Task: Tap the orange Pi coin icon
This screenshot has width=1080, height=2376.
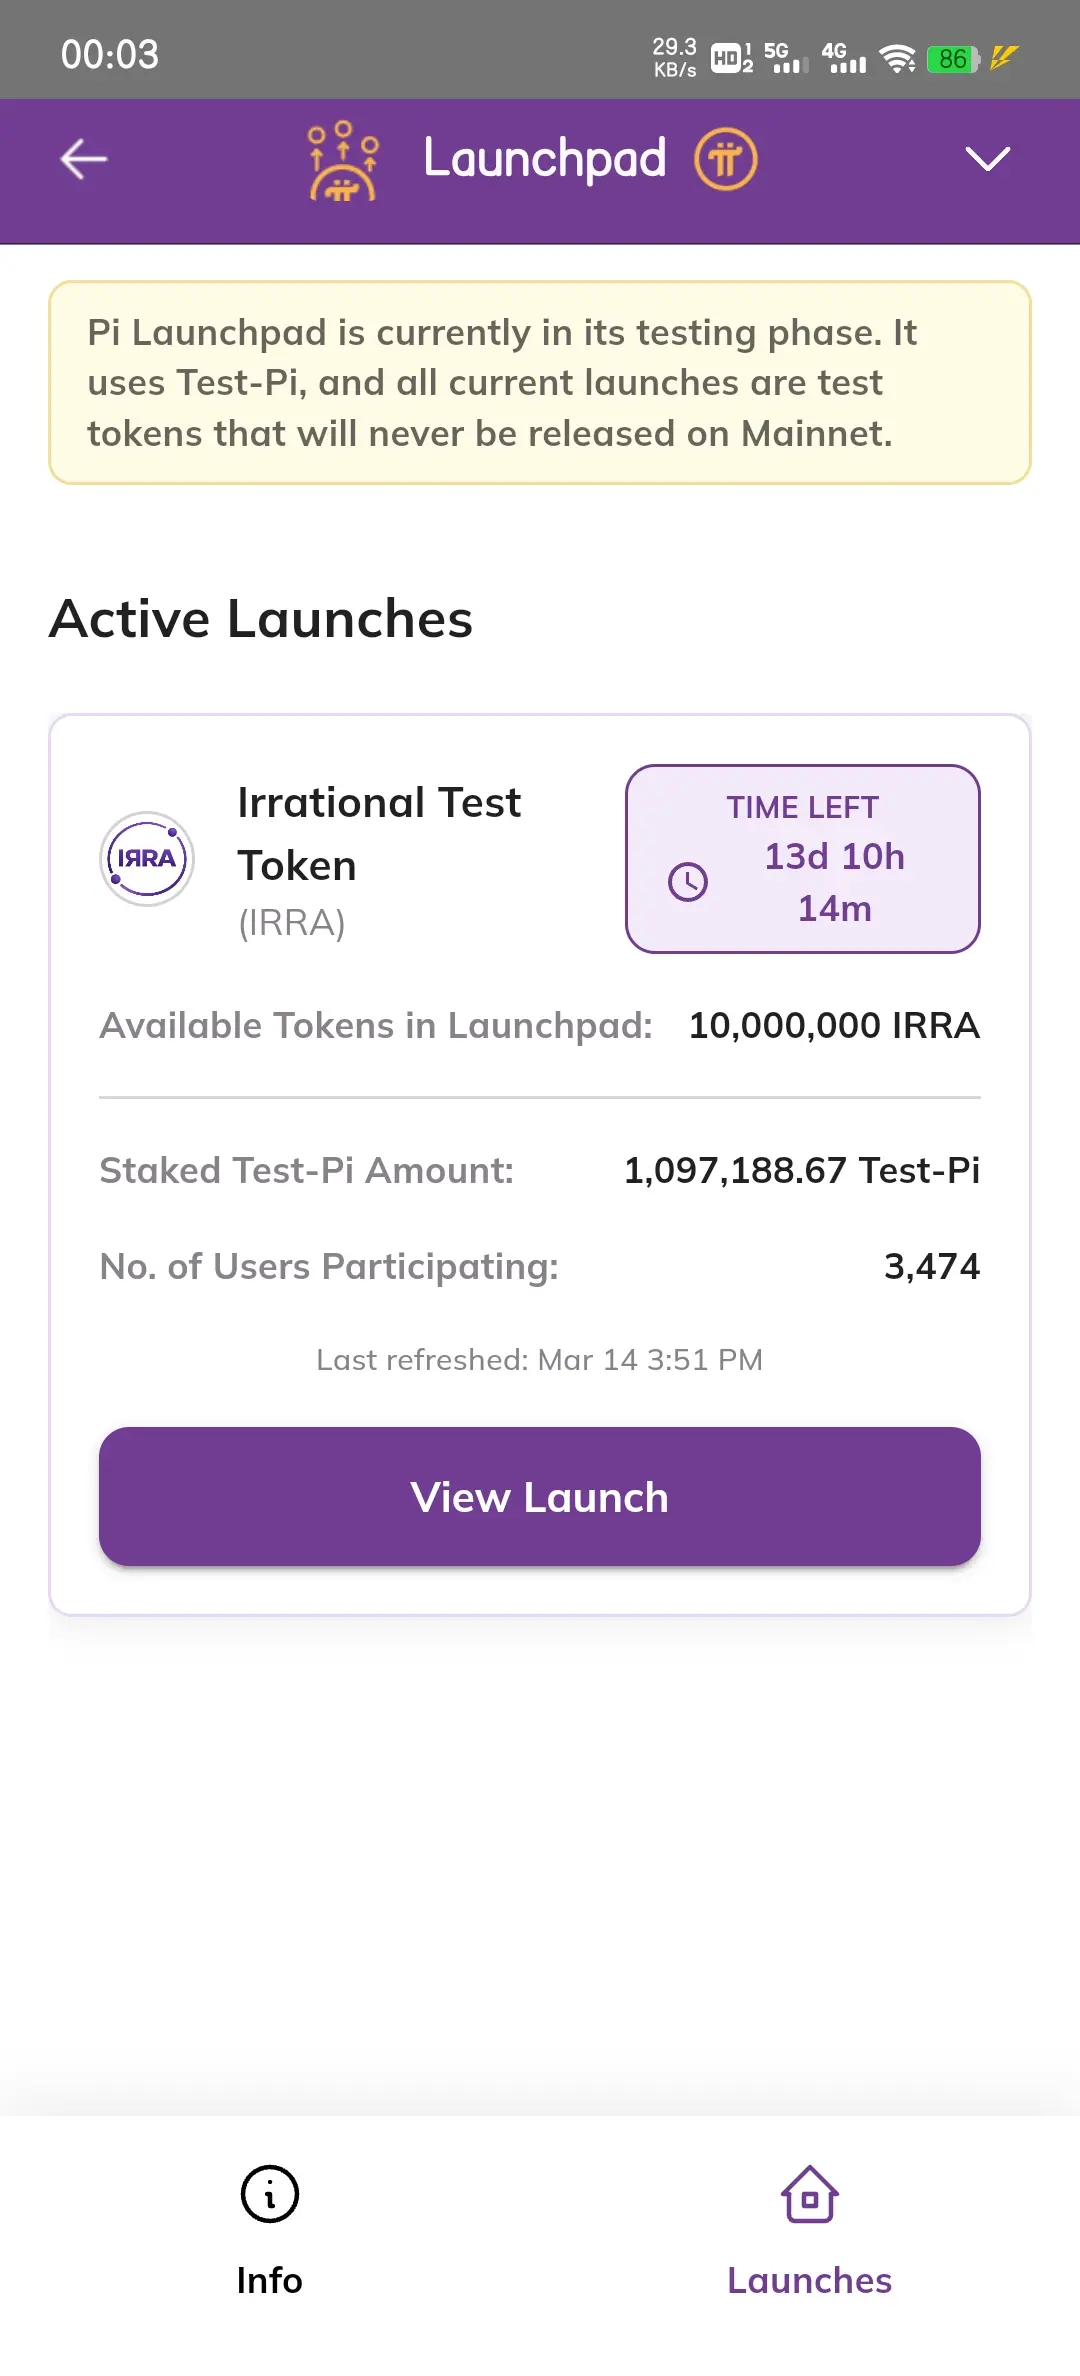Action: (x=726, y=159)
